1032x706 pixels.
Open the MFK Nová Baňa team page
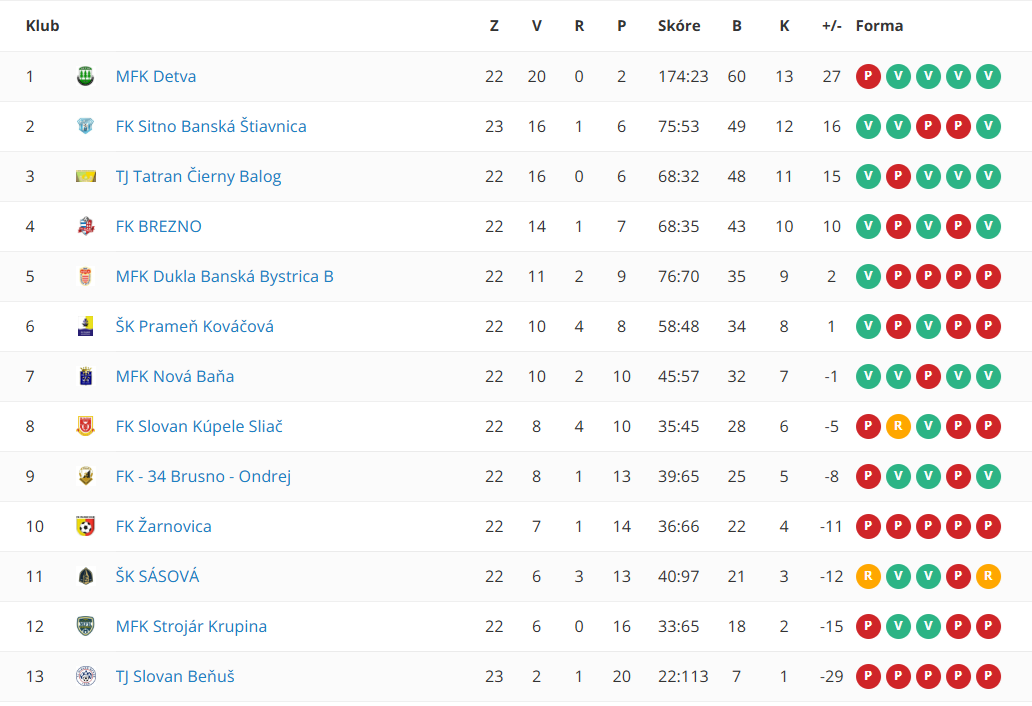coord(175,376)
